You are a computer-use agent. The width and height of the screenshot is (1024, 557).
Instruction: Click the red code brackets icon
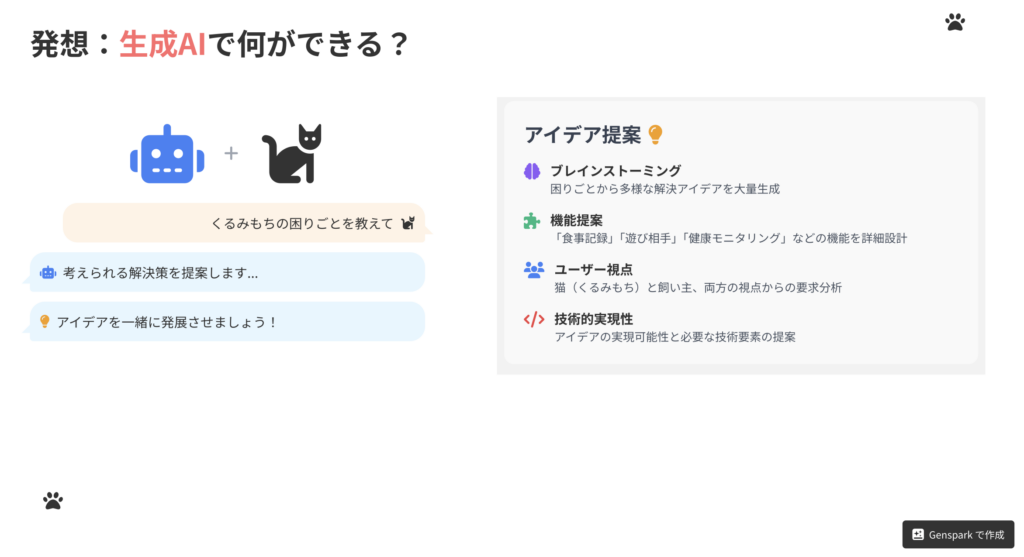pyautogui.click(x=534, y=319)
